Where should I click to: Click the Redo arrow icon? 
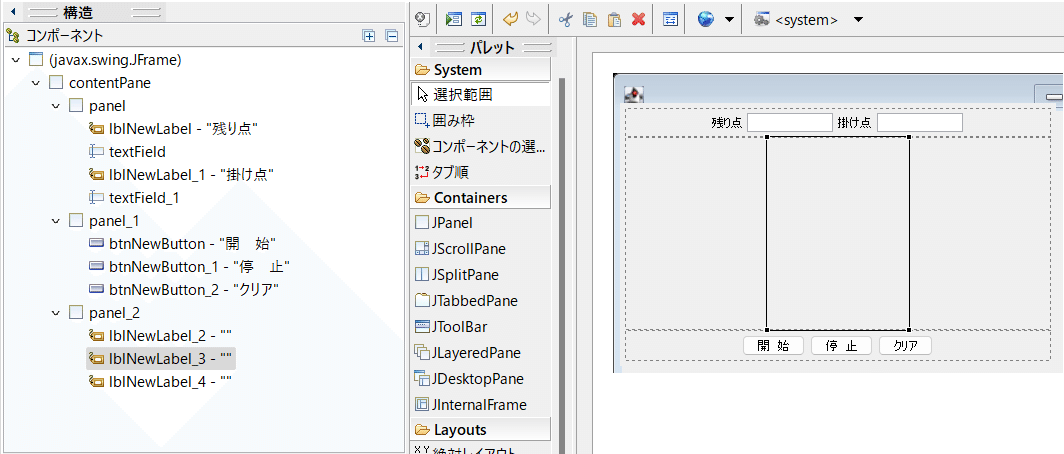(533, 20)
